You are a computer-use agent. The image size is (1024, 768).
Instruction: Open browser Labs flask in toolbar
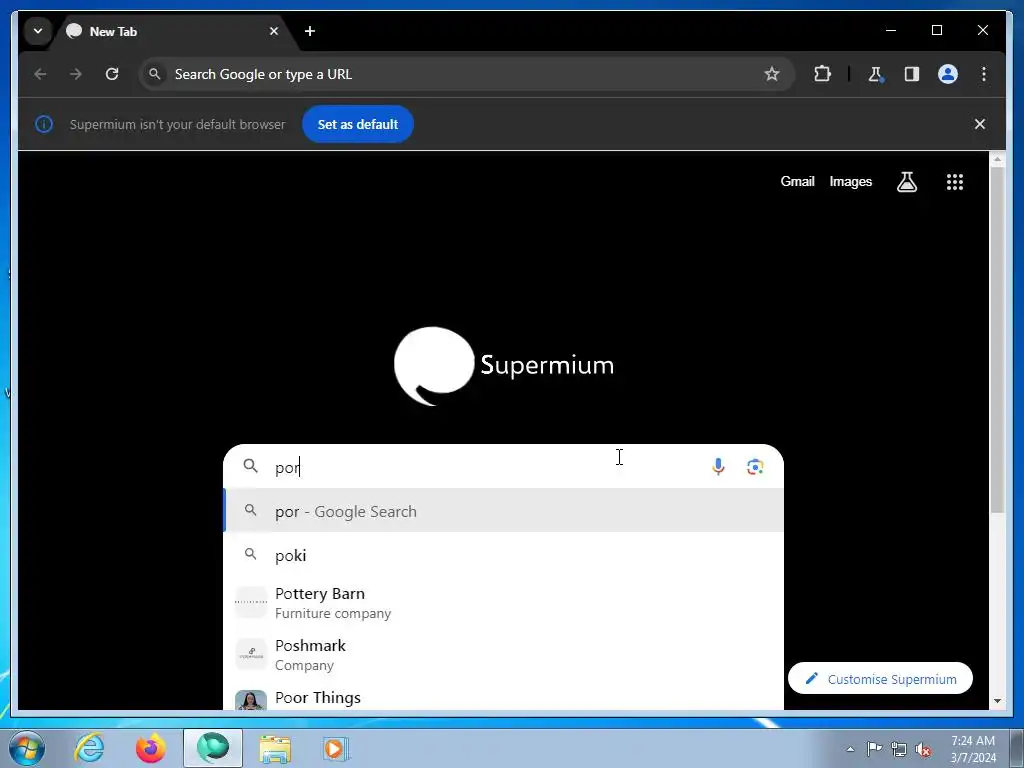pyautogui.click(x=875, y=74)
